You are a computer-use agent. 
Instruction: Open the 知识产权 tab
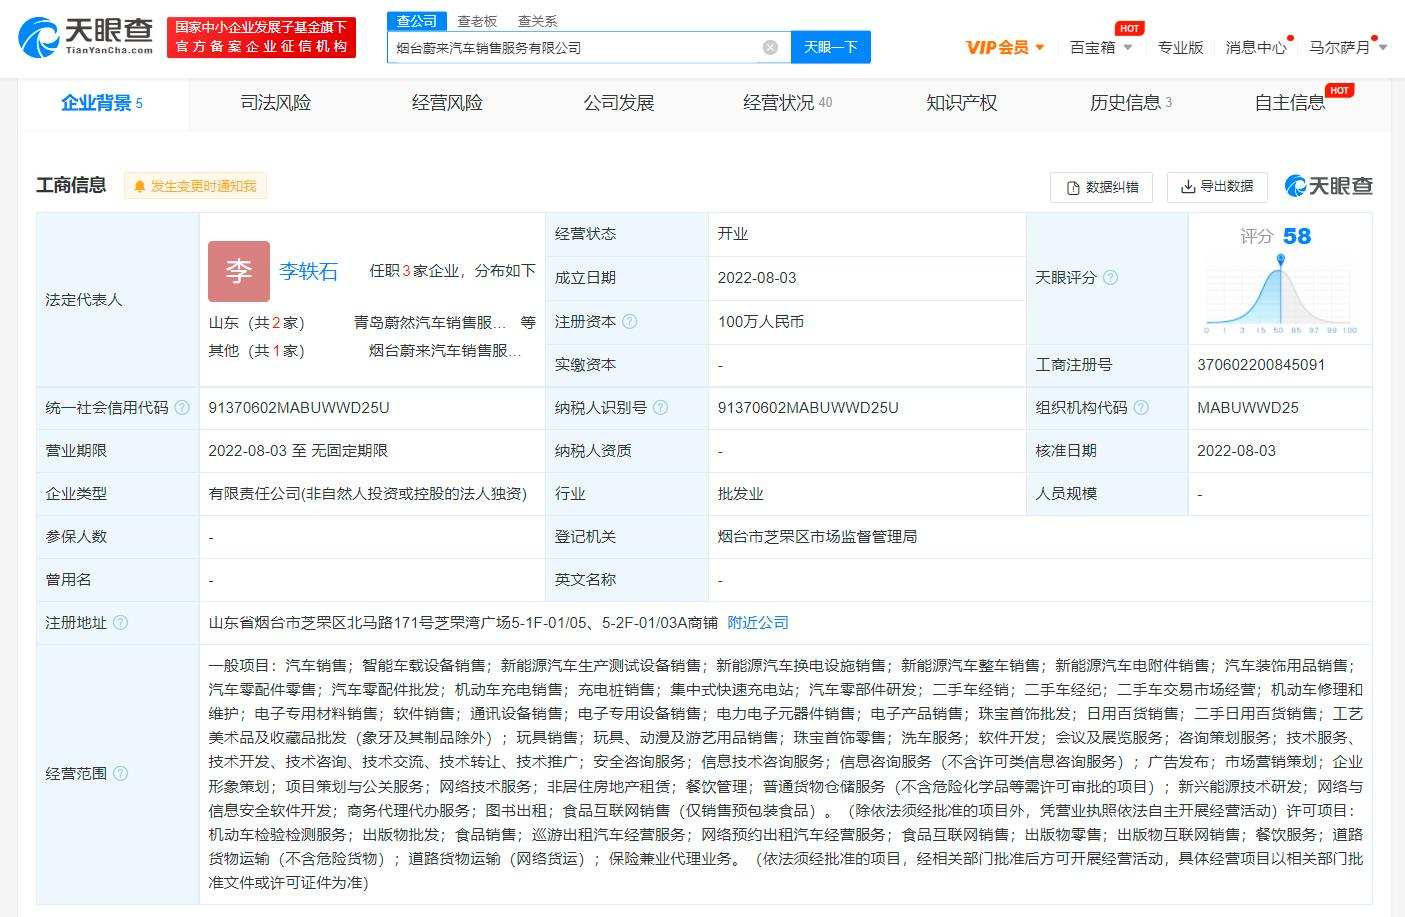tap(961, 103)
